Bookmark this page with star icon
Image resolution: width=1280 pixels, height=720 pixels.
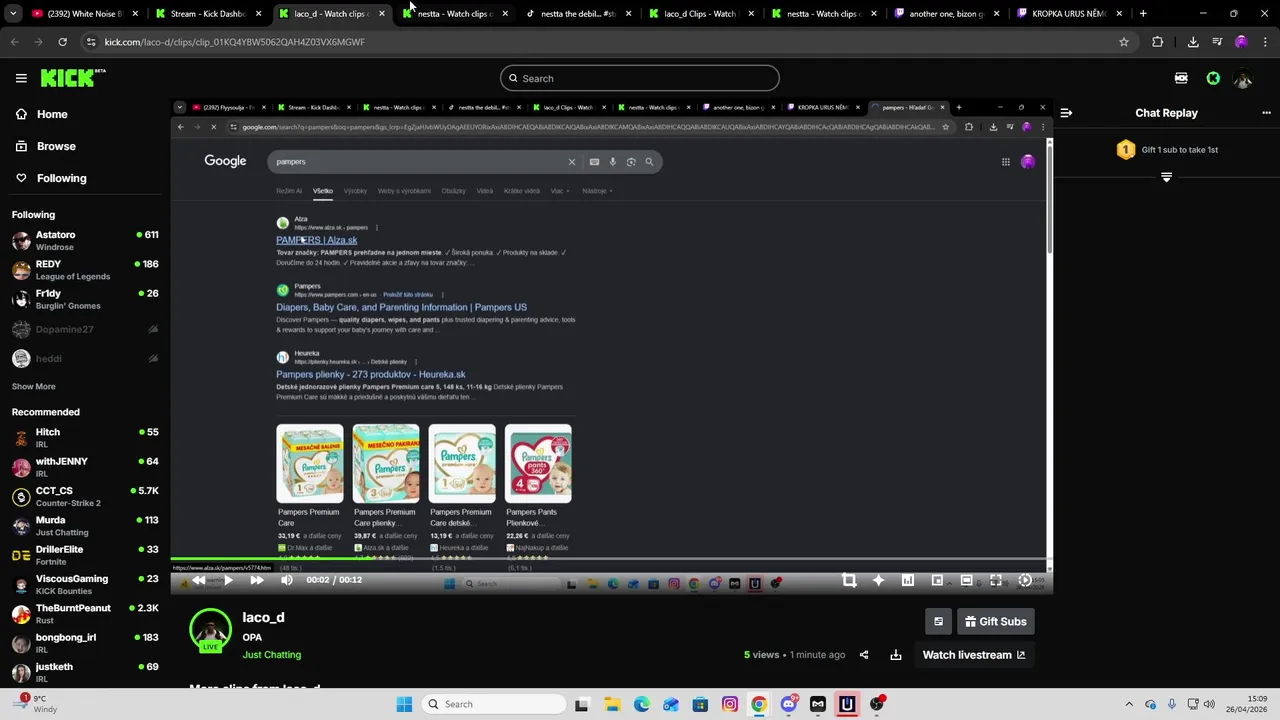(1124, 42)
